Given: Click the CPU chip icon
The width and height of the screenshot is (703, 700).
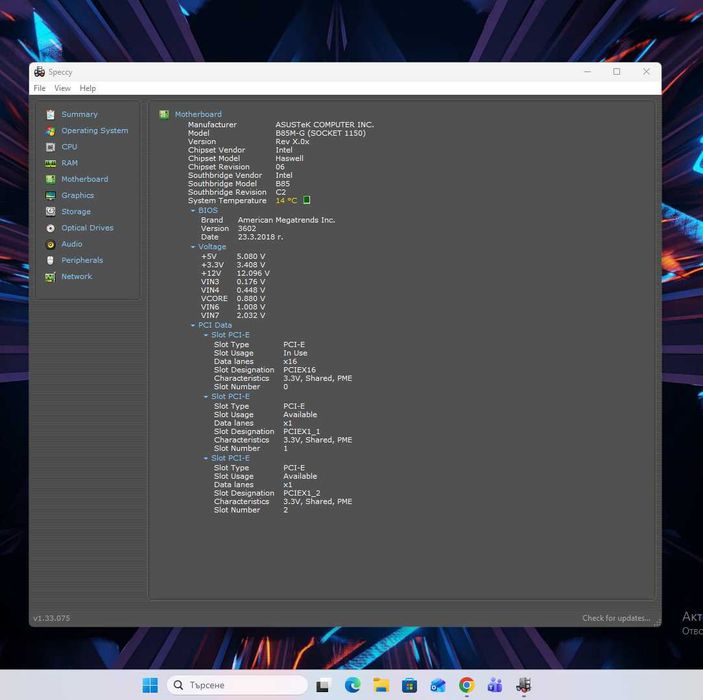Looking at the screenshot, I should pyautogui.click(x=50, y=147).
